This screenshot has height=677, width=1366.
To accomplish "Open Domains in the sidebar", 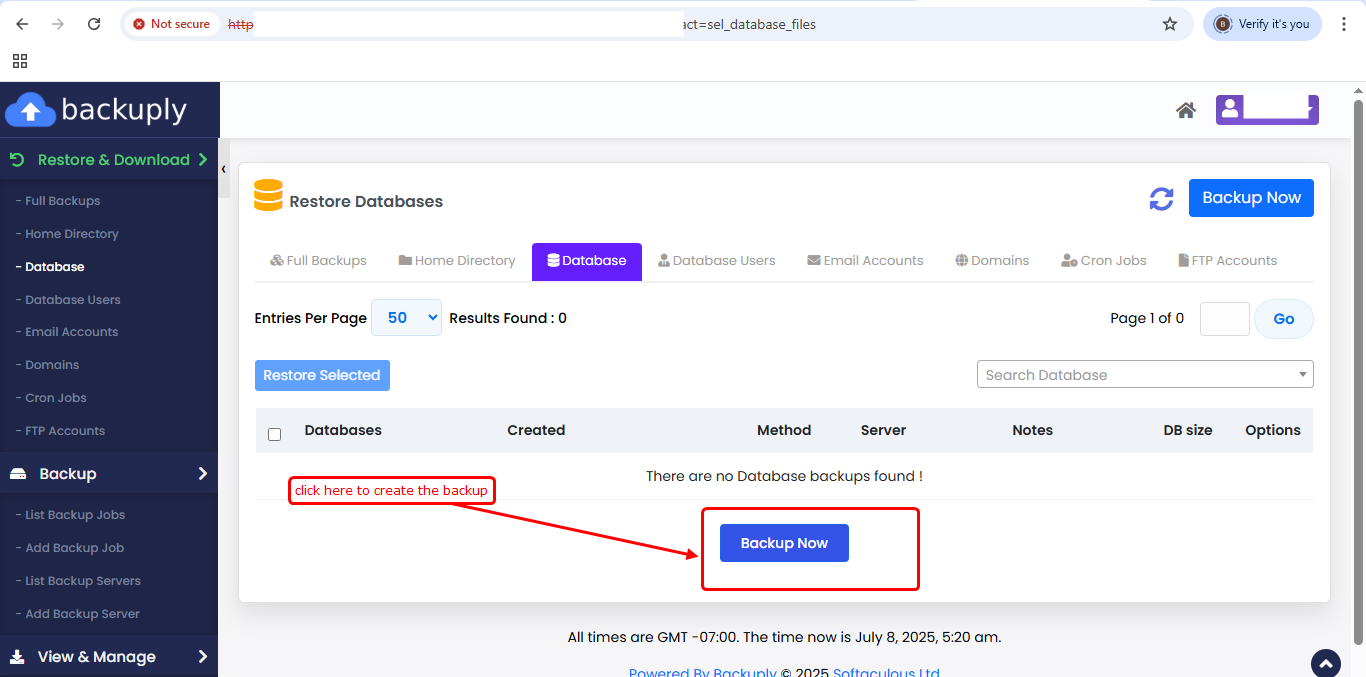I will pos(52,365).
